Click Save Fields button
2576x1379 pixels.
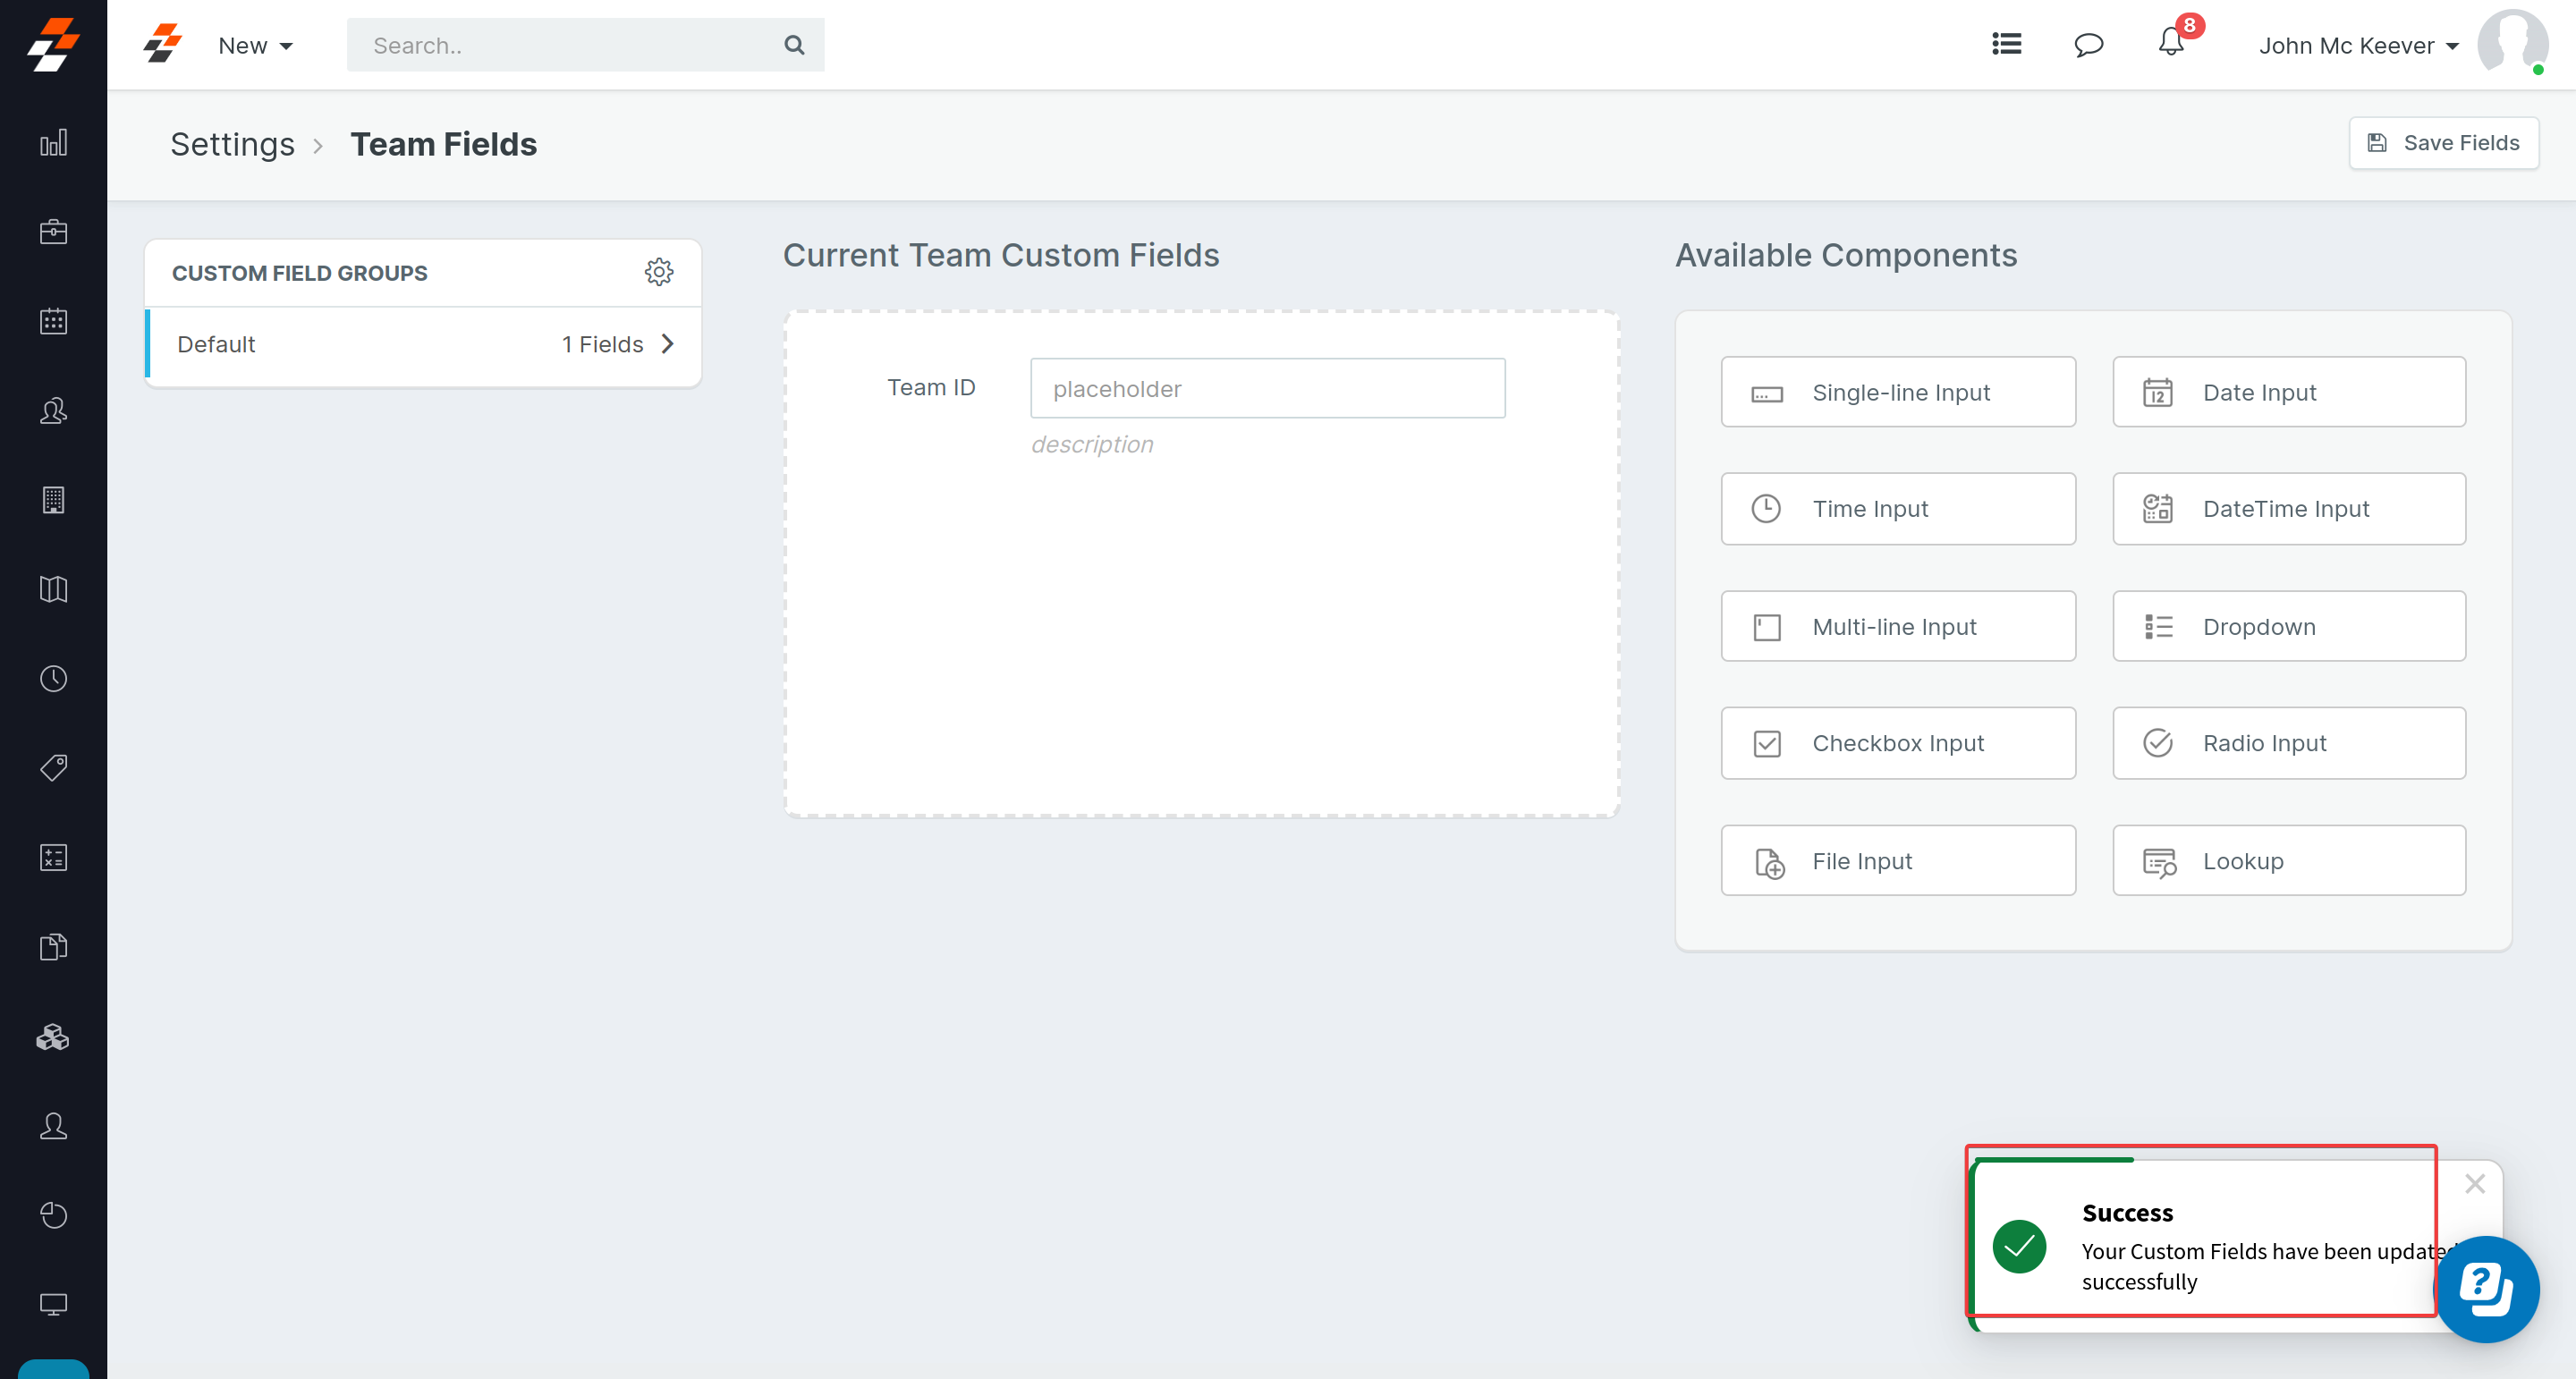(2443, 143)
